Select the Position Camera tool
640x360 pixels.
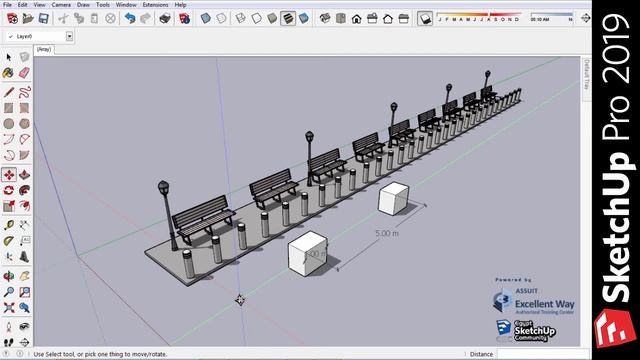[9, 327]
